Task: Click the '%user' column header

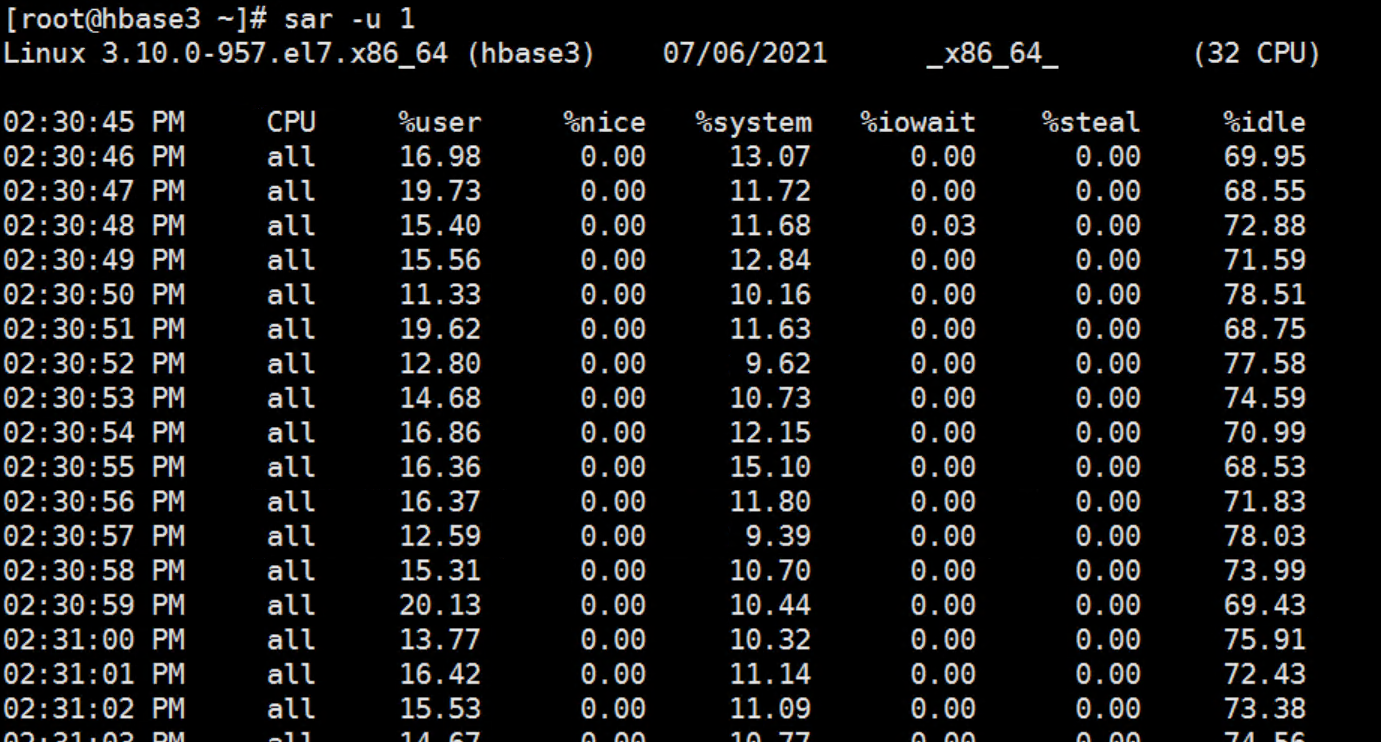Action: pyautogui.click(x=440, y=123)
